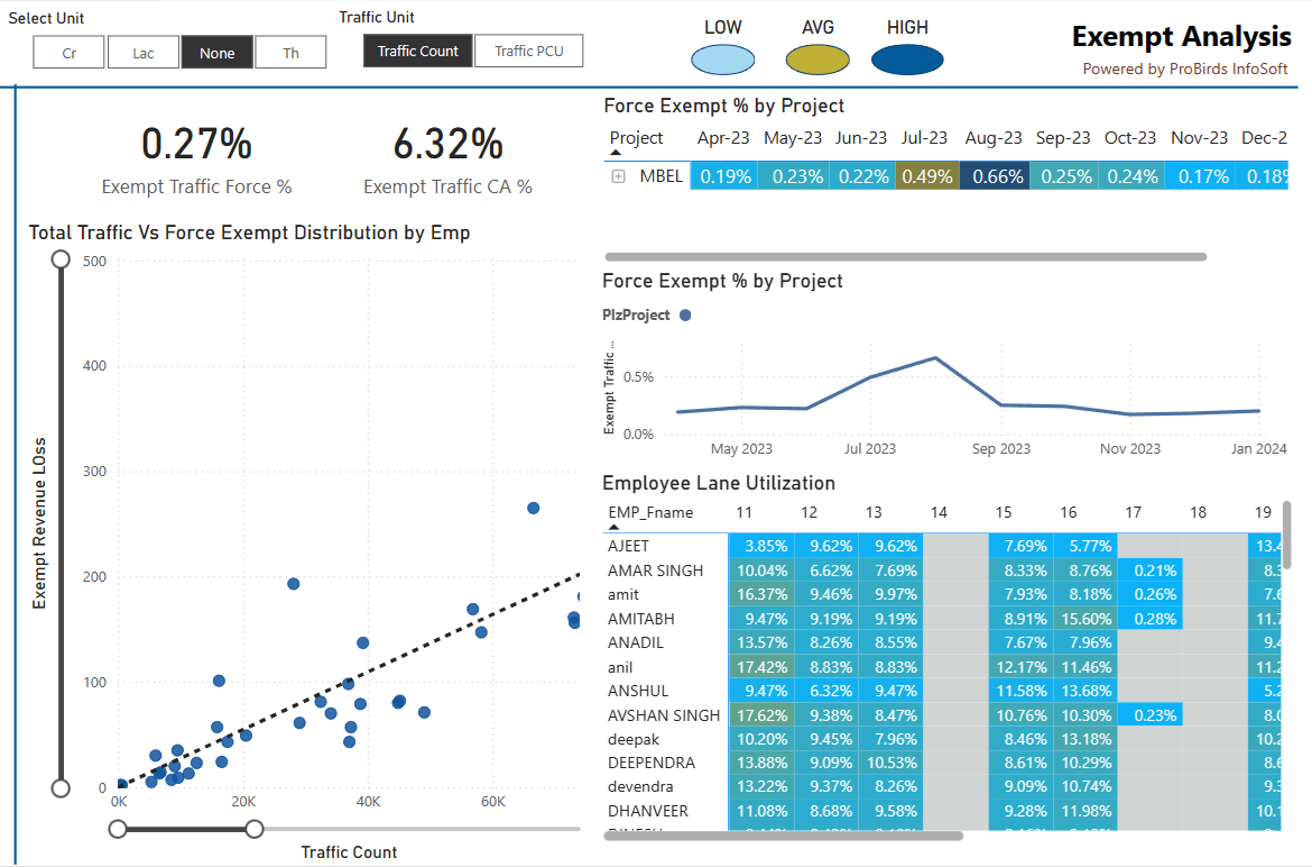Screen dimensions: 1312x867
Task: Click the sort arrow under Project header
Action: point(615,153)
